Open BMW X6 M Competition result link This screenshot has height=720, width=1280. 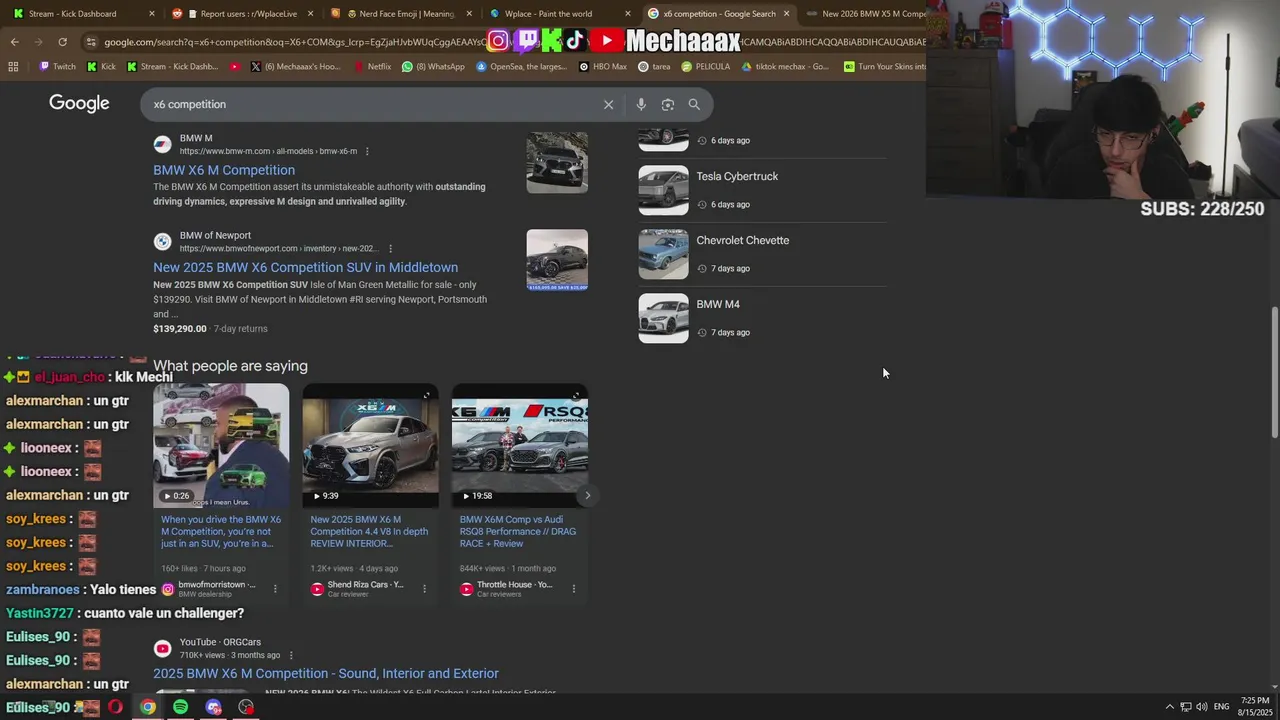pyautogui.click(x=224, y=170)
